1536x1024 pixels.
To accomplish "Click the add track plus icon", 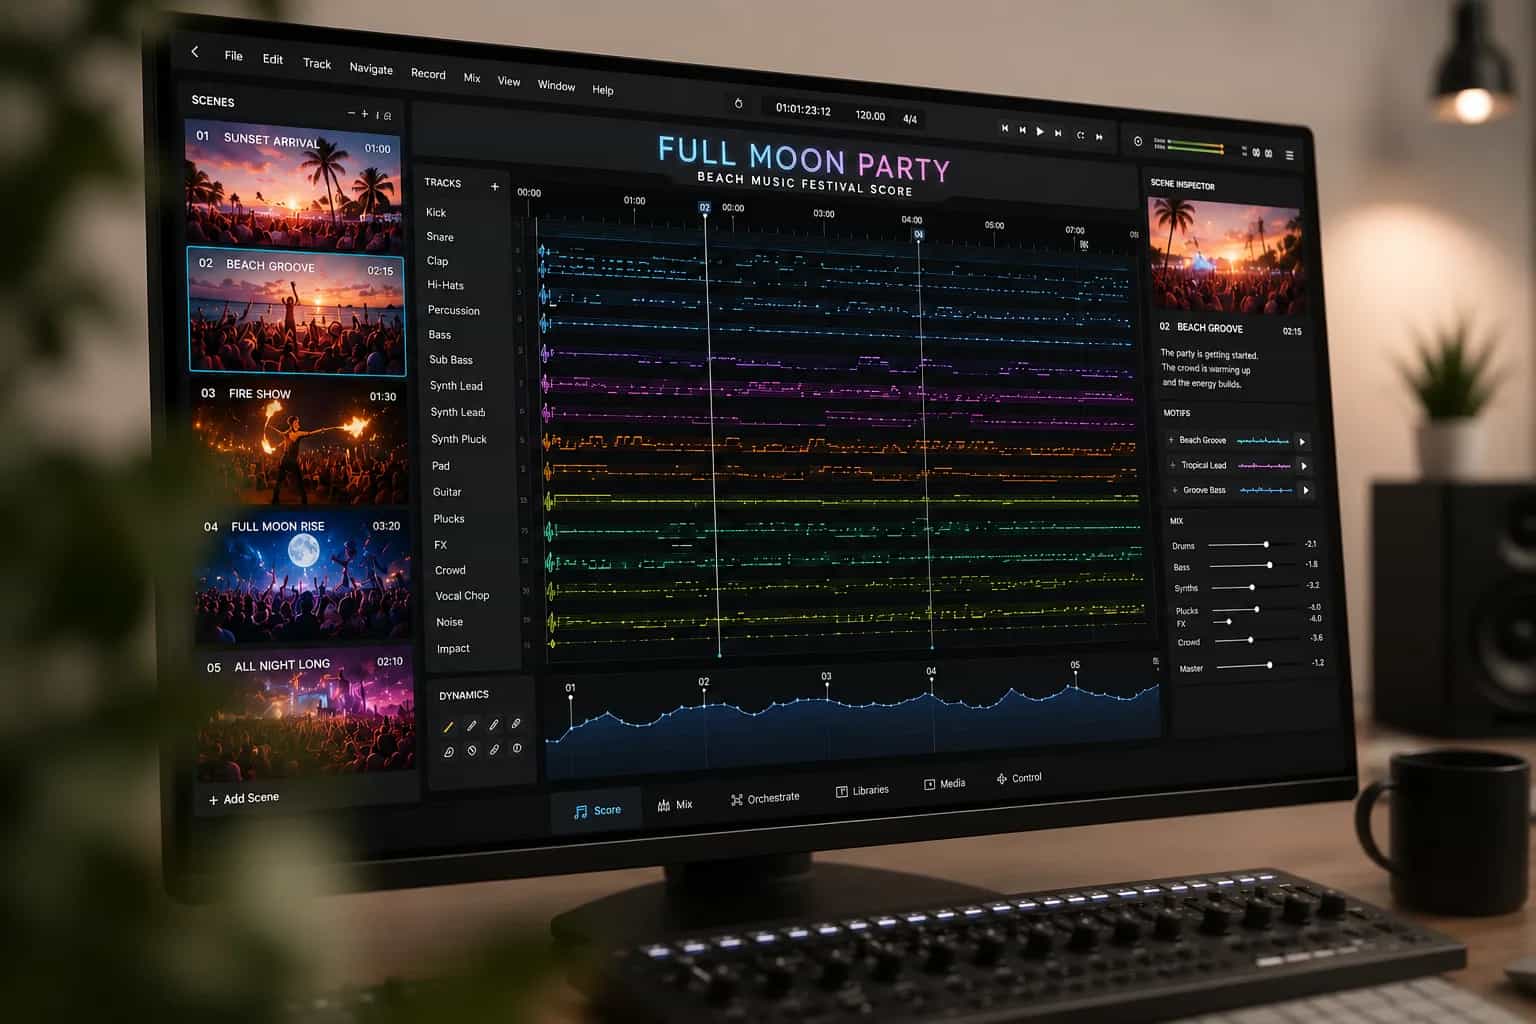I will [x=494, y=186].
